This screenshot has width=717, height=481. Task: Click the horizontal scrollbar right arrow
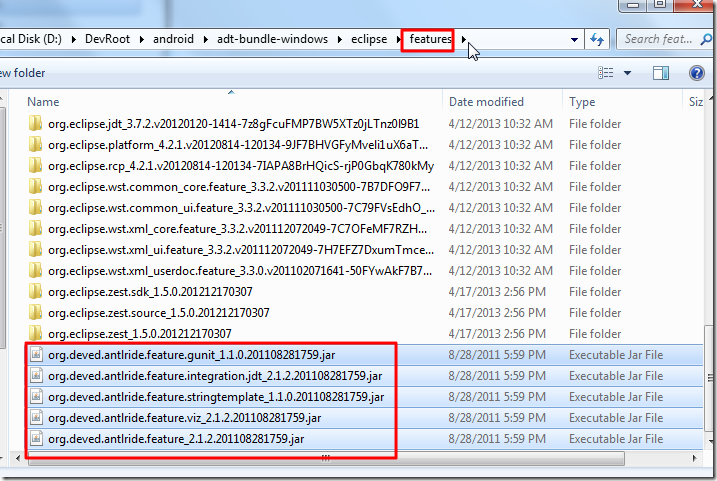(x=695, y=458)
